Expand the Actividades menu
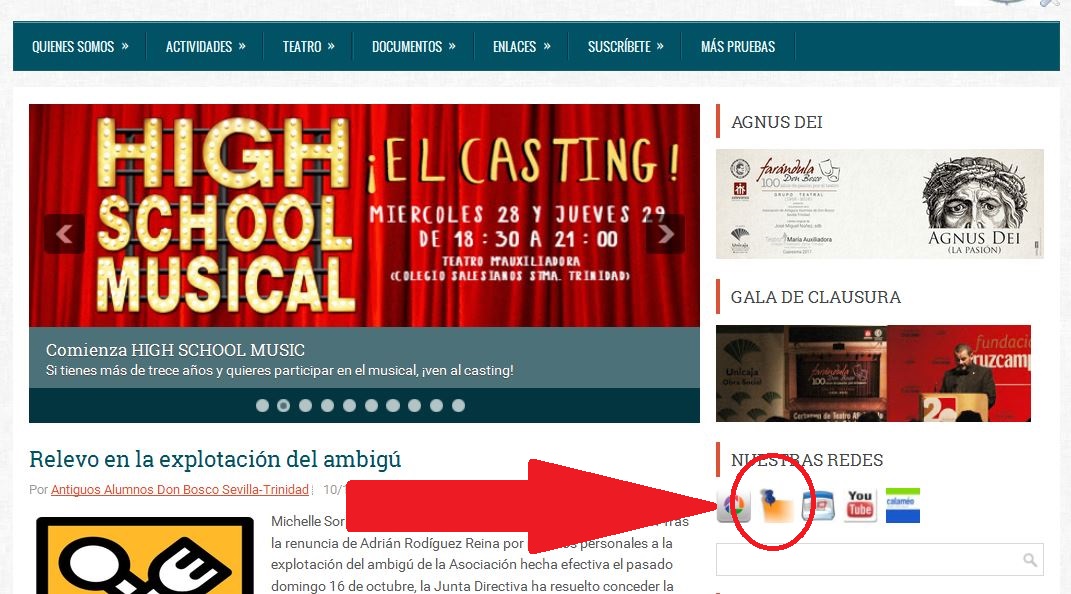Image resolution: width=1071 pixels, height=594 pixels. click(x=205, y=46)
